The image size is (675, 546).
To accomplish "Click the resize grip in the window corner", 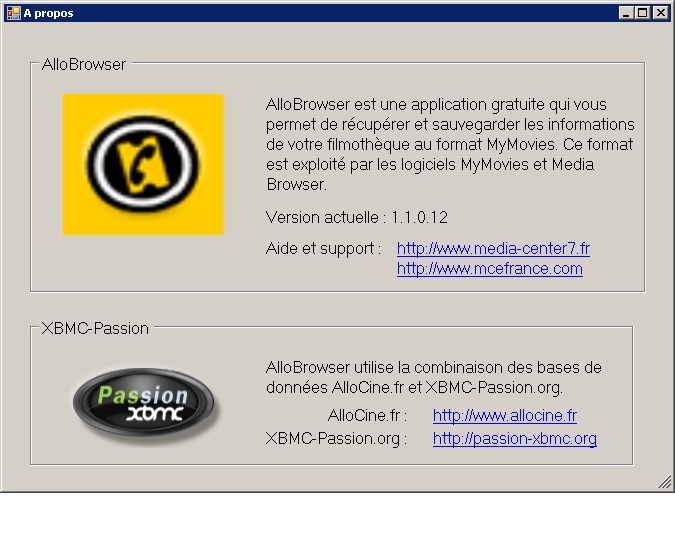I will 665,482.
